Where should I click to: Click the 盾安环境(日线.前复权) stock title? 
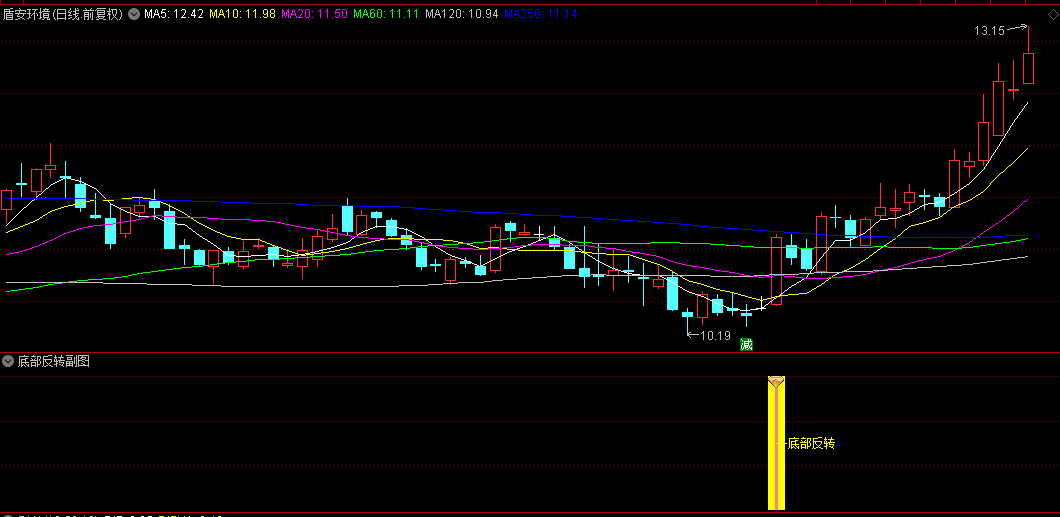(x=64, y=14)
